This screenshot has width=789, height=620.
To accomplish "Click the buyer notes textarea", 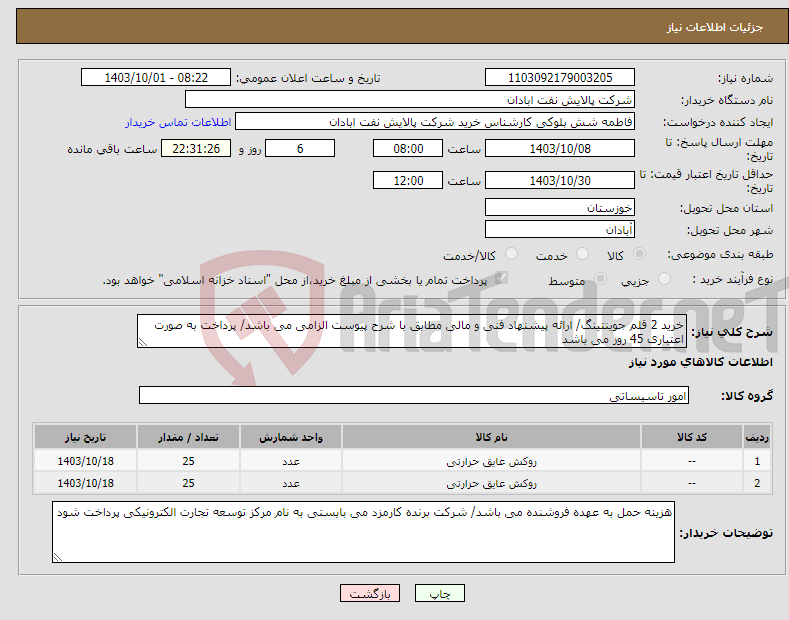I will (363, 532).
